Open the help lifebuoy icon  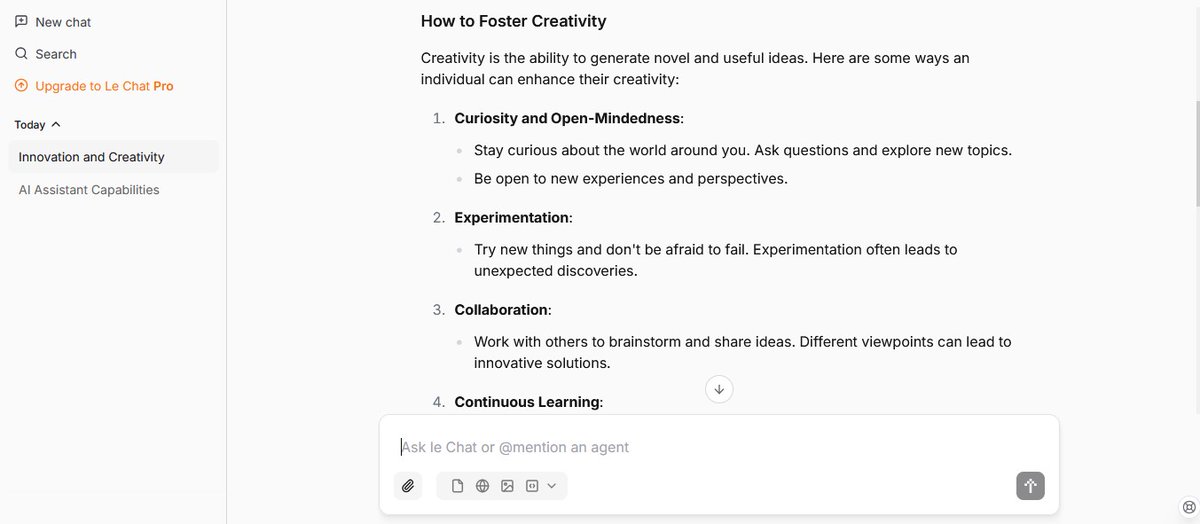tap(1188, 506)
